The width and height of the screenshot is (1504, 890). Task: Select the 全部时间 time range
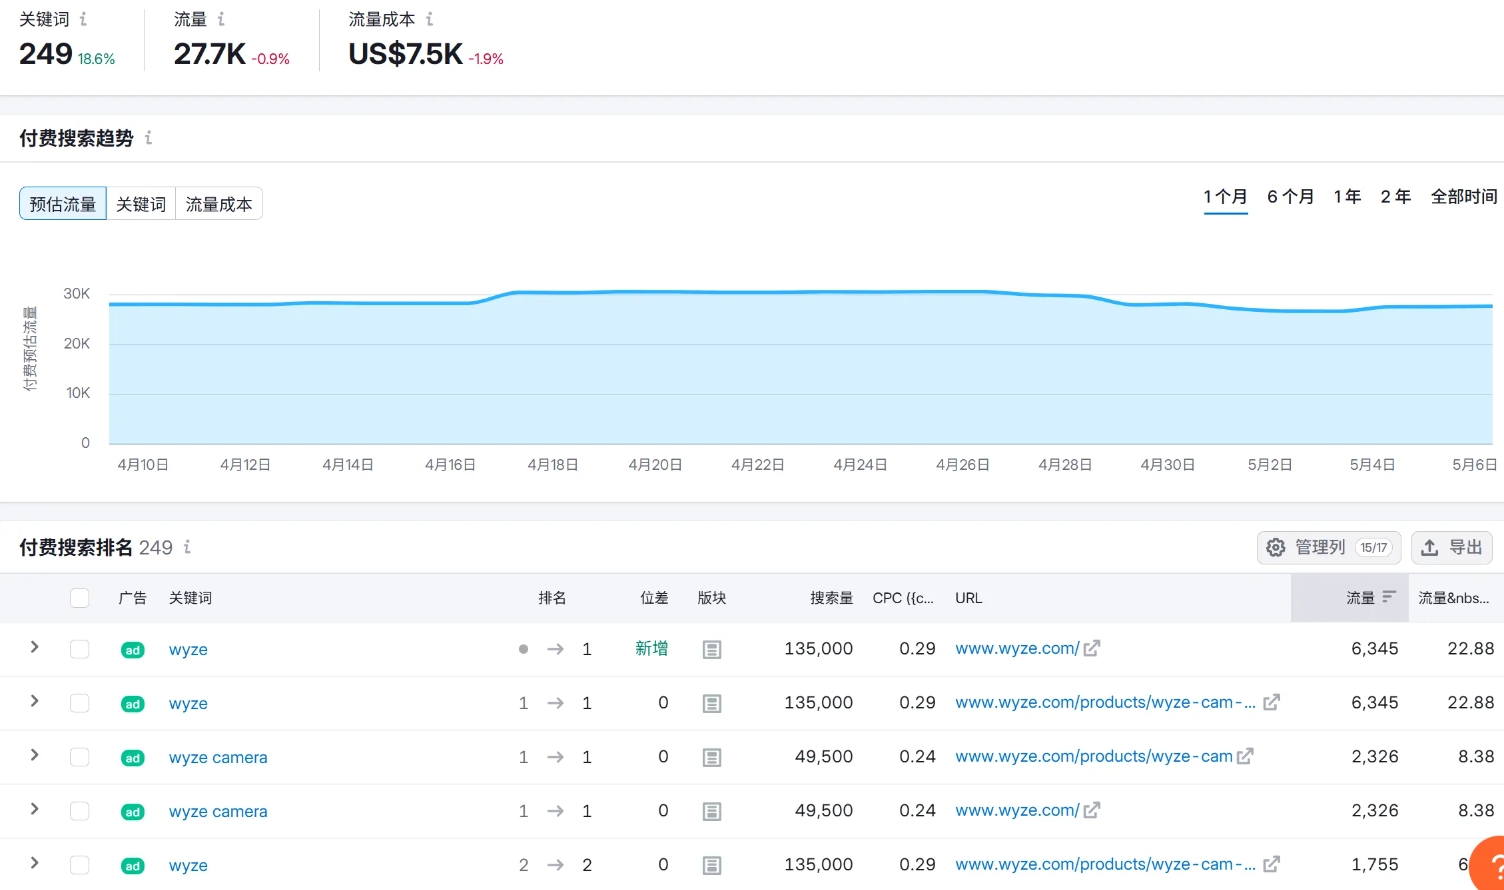(1464, 197)
